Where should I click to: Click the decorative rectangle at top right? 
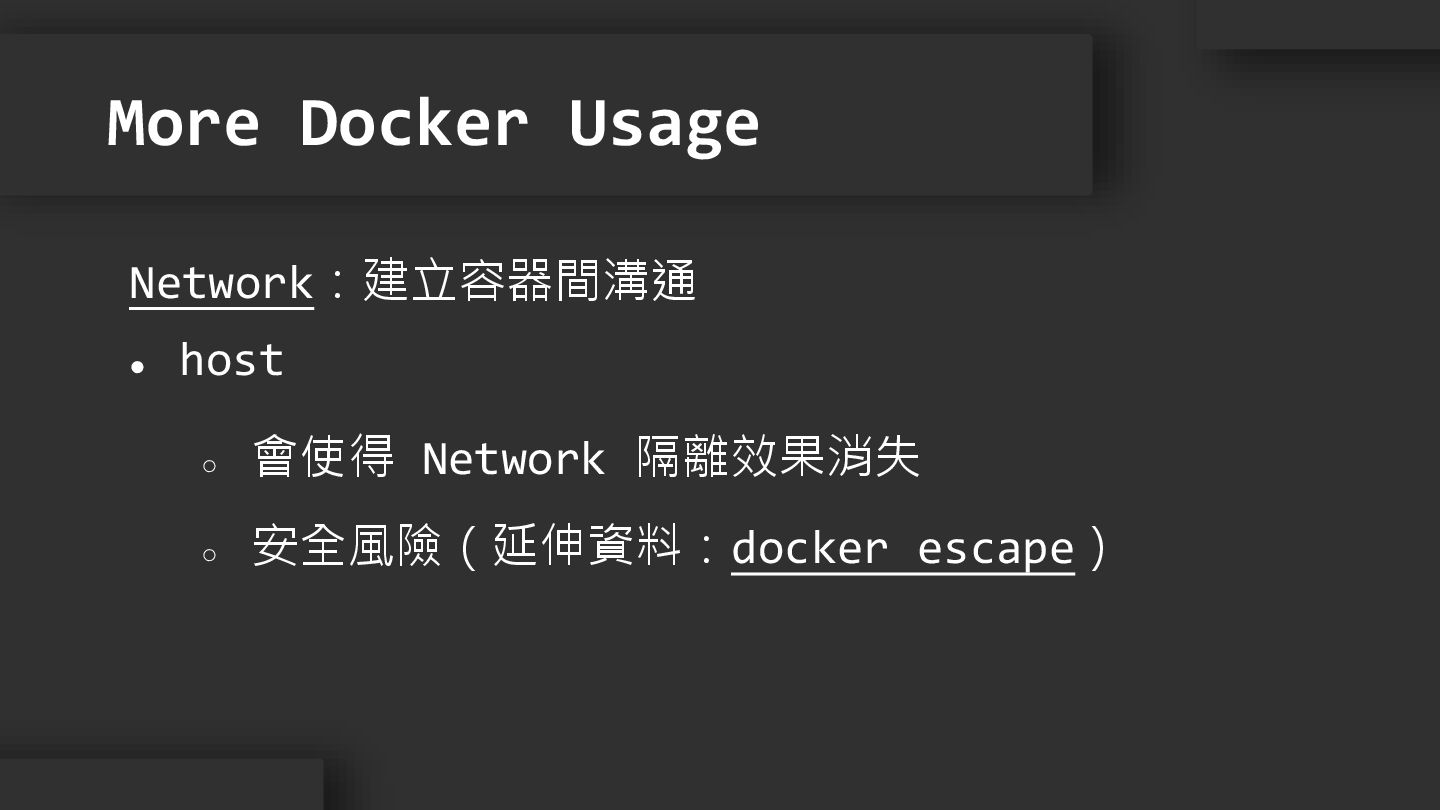click(1318, 23)
